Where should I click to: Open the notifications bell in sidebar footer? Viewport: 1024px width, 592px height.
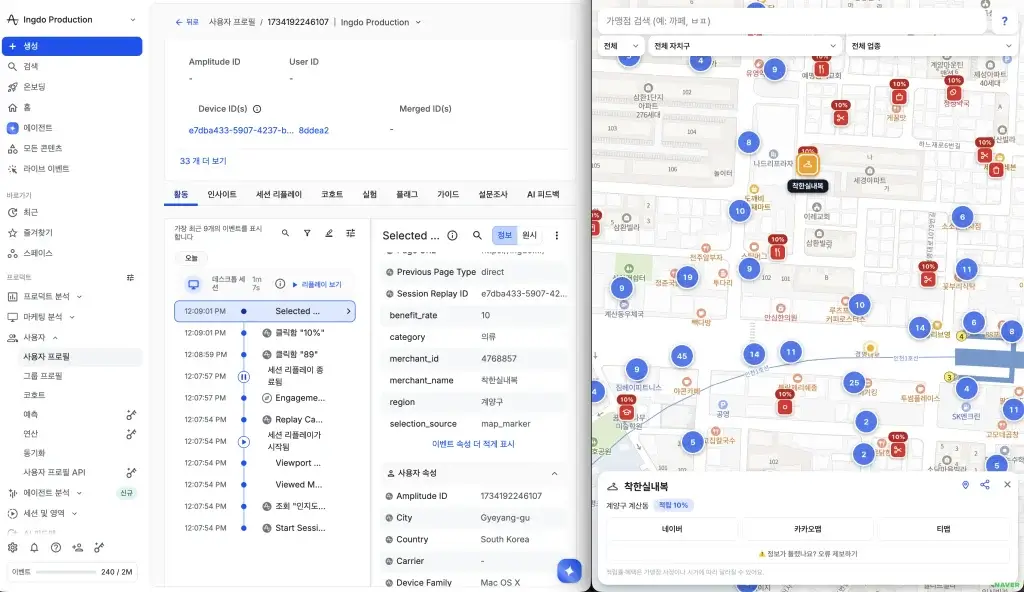[34, 548]
